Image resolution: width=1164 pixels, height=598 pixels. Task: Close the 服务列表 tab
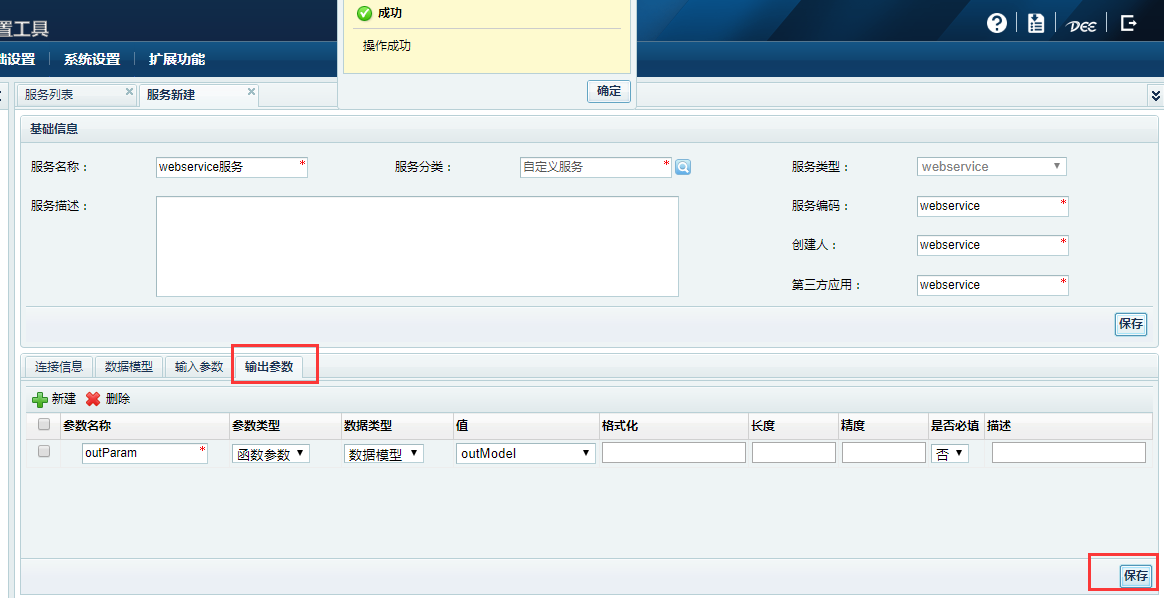point(129,92)
